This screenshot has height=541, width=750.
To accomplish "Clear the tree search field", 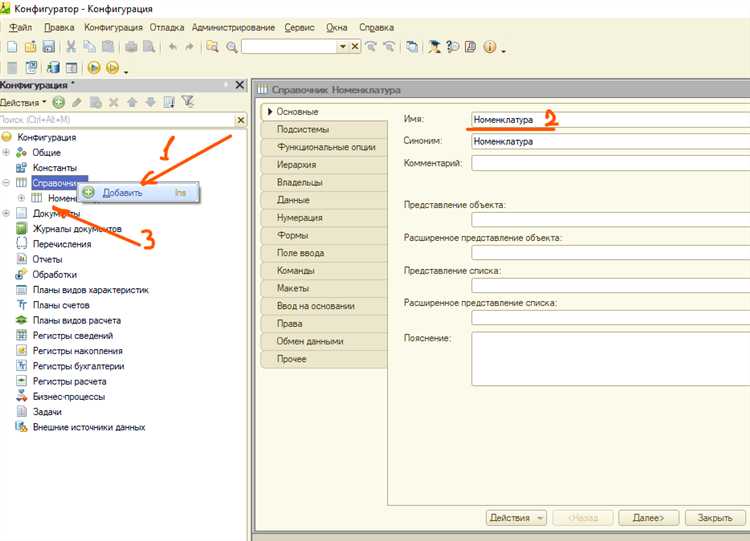I will pos(241,120).
